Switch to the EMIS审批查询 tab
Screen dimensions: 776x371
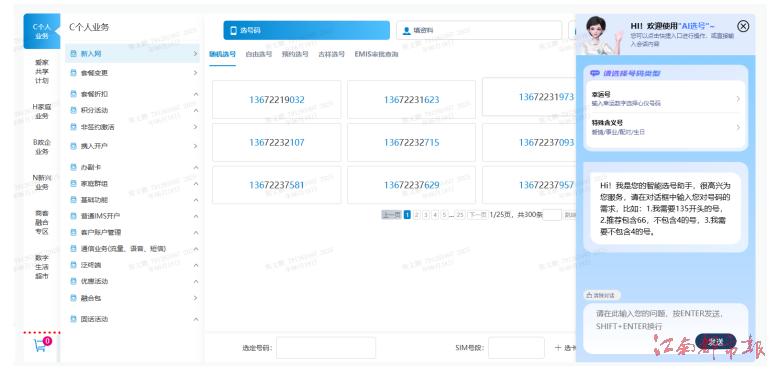pos(376,54)
